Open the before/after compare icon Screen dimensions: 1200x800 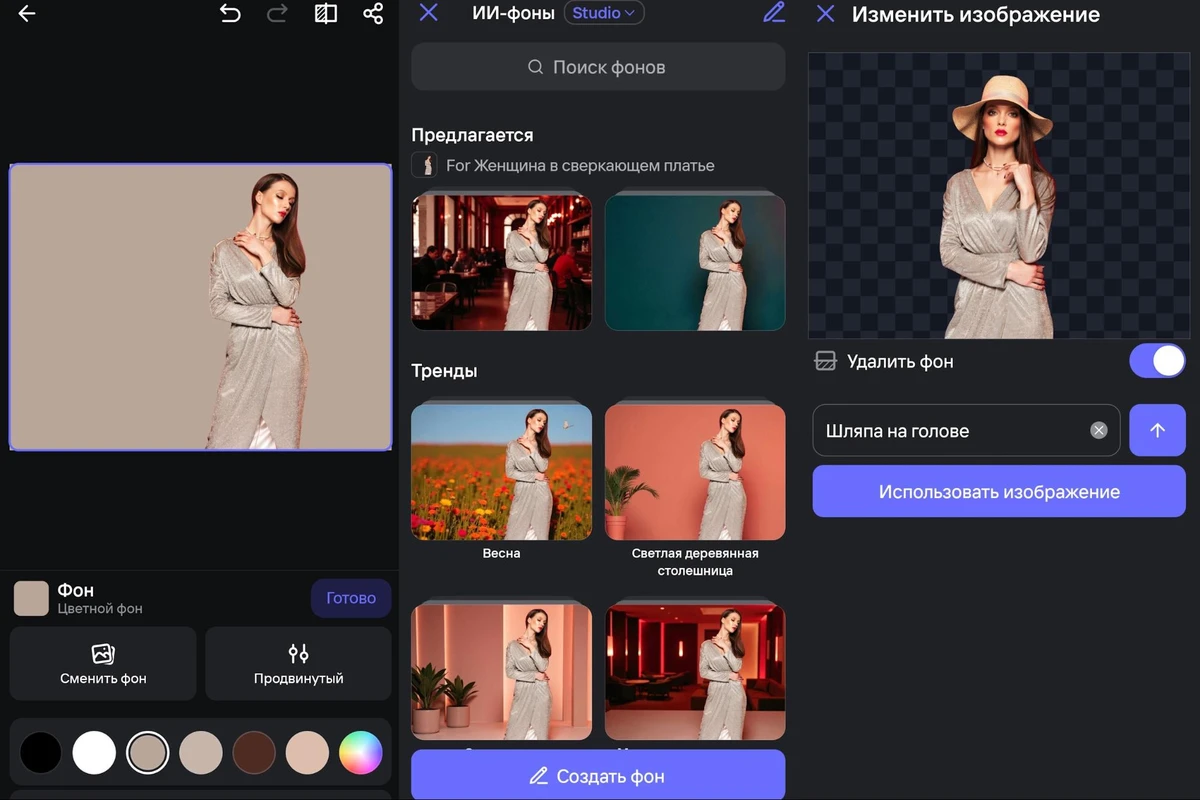(326, 14)
